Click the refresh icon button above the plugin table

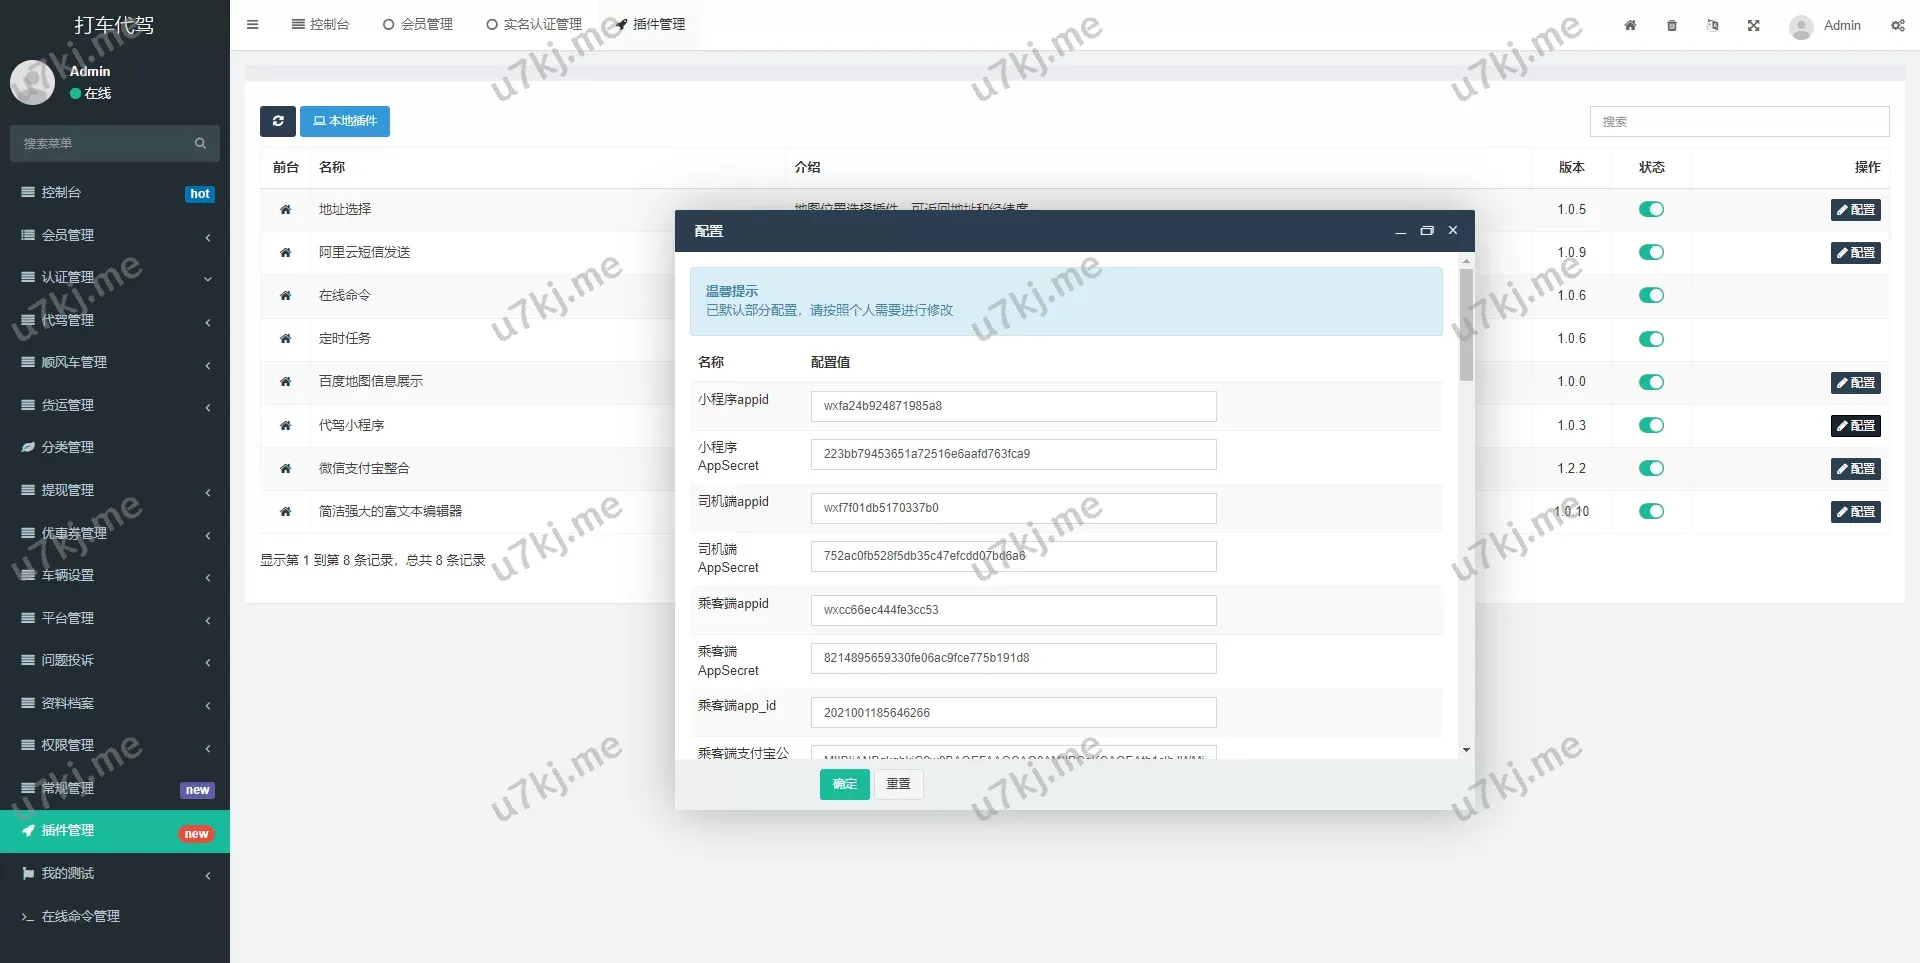coord(278,121)
